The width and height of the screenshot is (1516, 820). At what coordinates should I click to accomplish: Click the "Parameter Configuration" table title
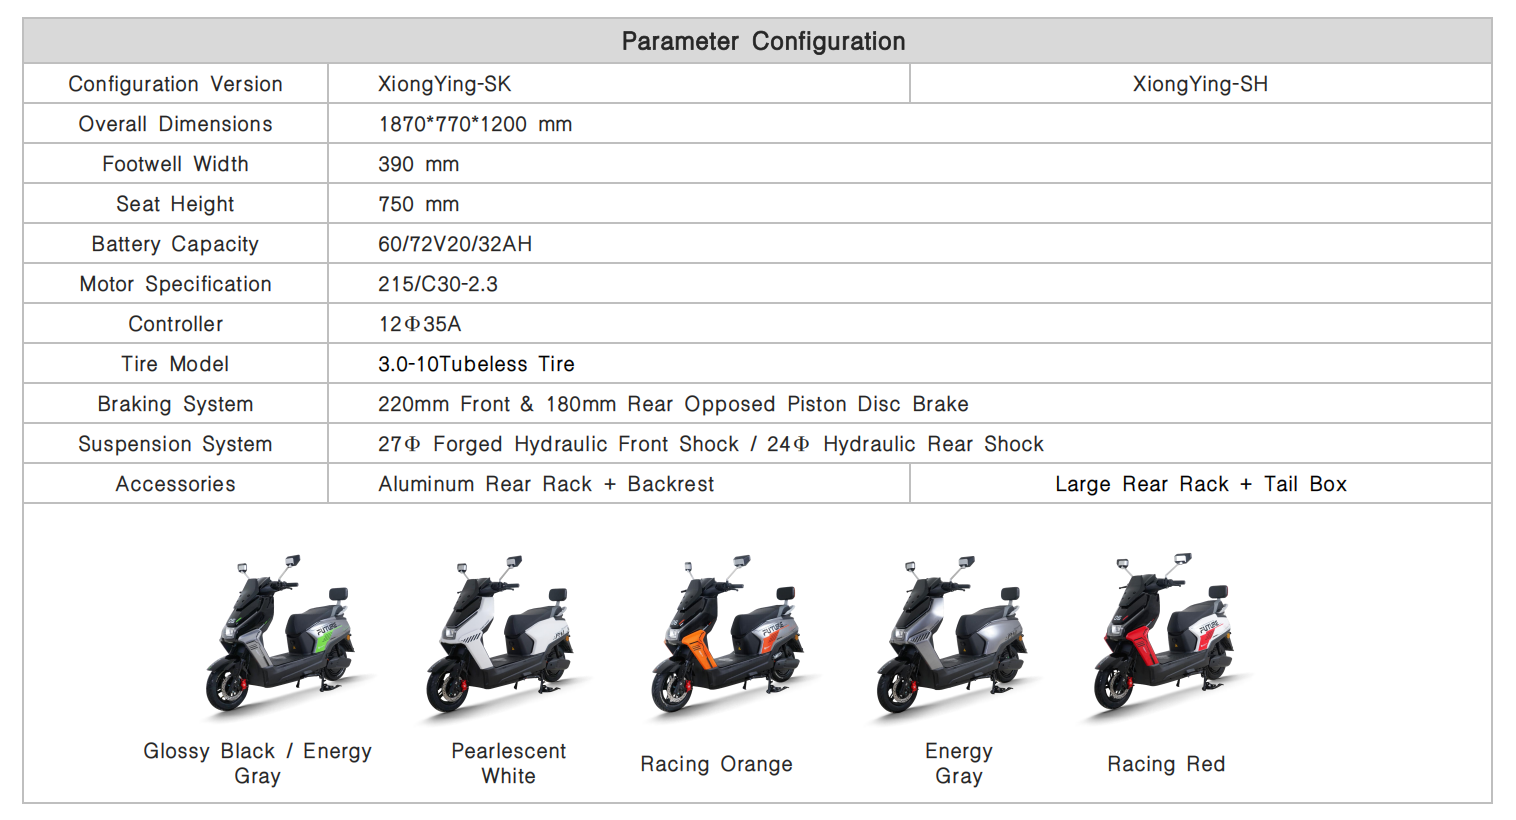pos(763,41)
